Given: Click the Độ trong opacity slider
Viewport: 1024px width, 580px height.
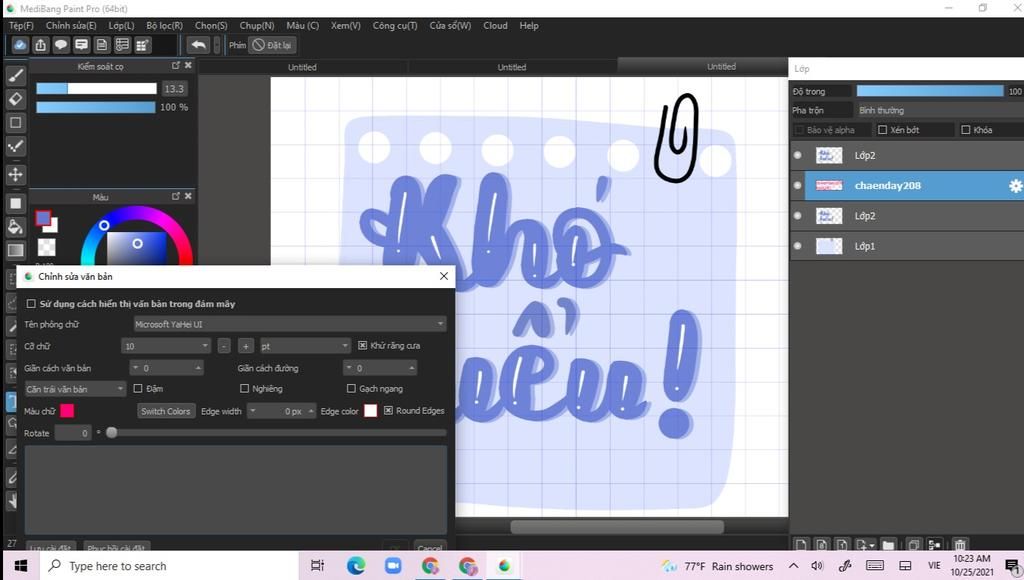Looking at the screenshot, I should point(929,91).
